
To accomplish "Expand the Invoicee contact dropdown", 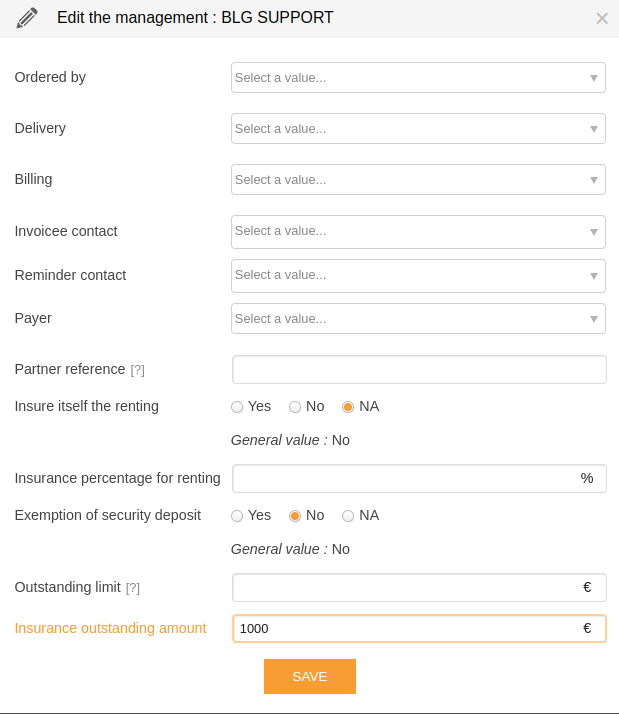I will [x=418, y=232].
